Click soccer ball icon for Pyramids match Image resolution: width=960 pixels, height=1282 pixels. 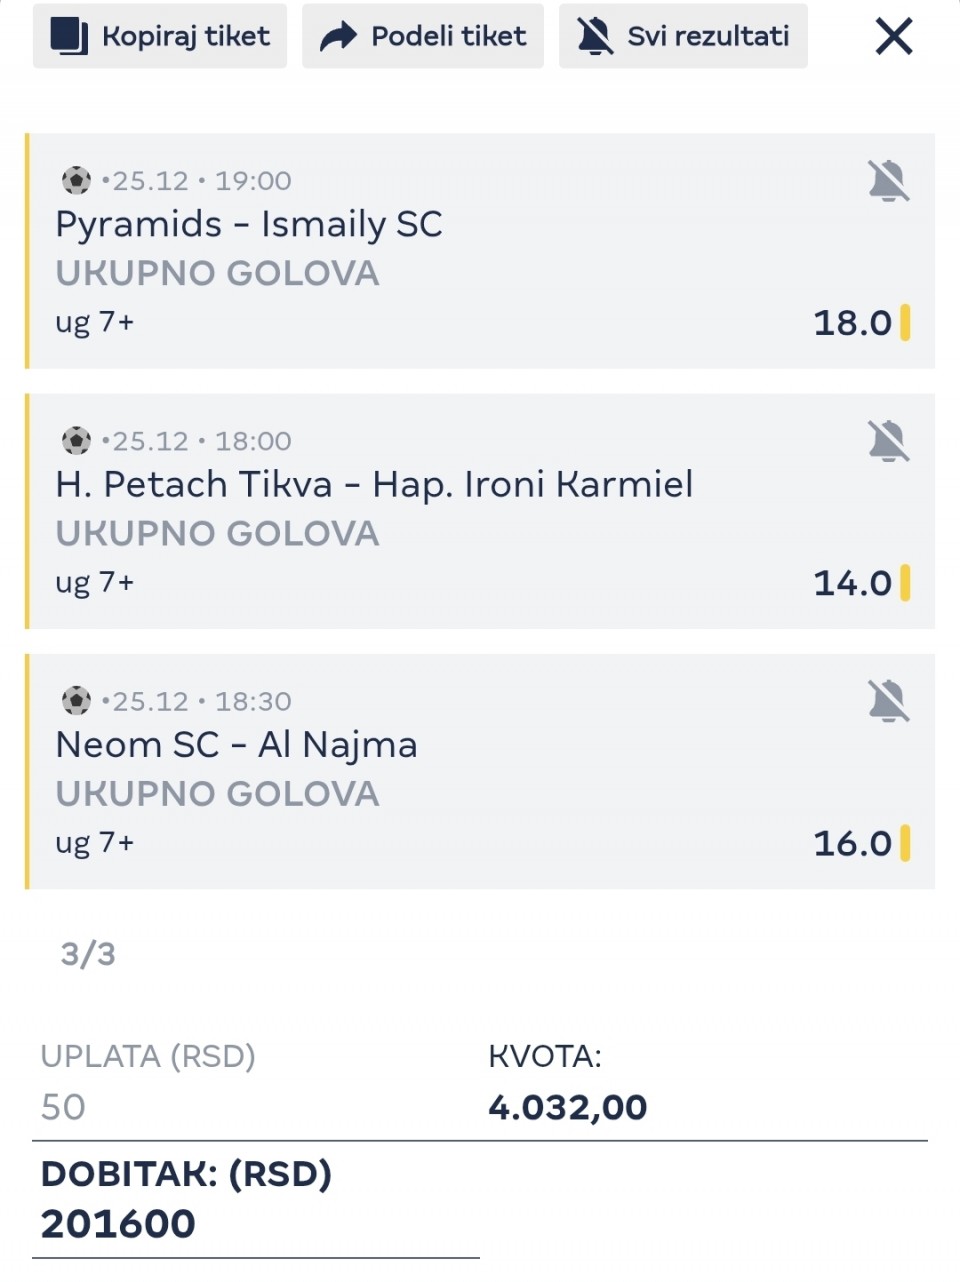pyautogui.click(x=76, y=180)
